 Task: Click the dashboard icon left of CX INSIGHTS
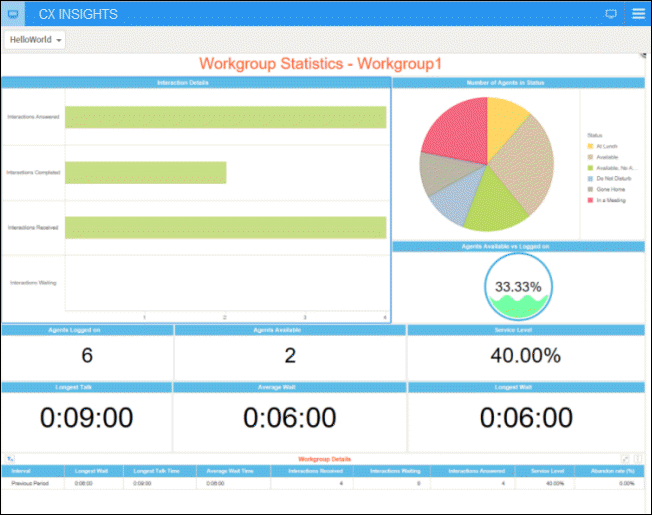click(x=13, y=14)
